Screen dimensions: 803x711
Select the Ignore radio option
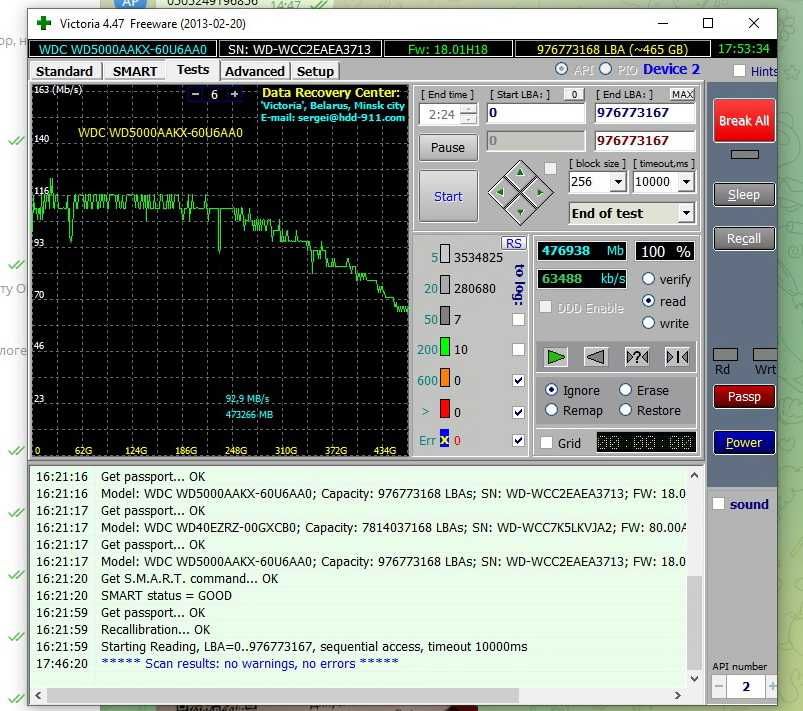(x=552, y=390)
